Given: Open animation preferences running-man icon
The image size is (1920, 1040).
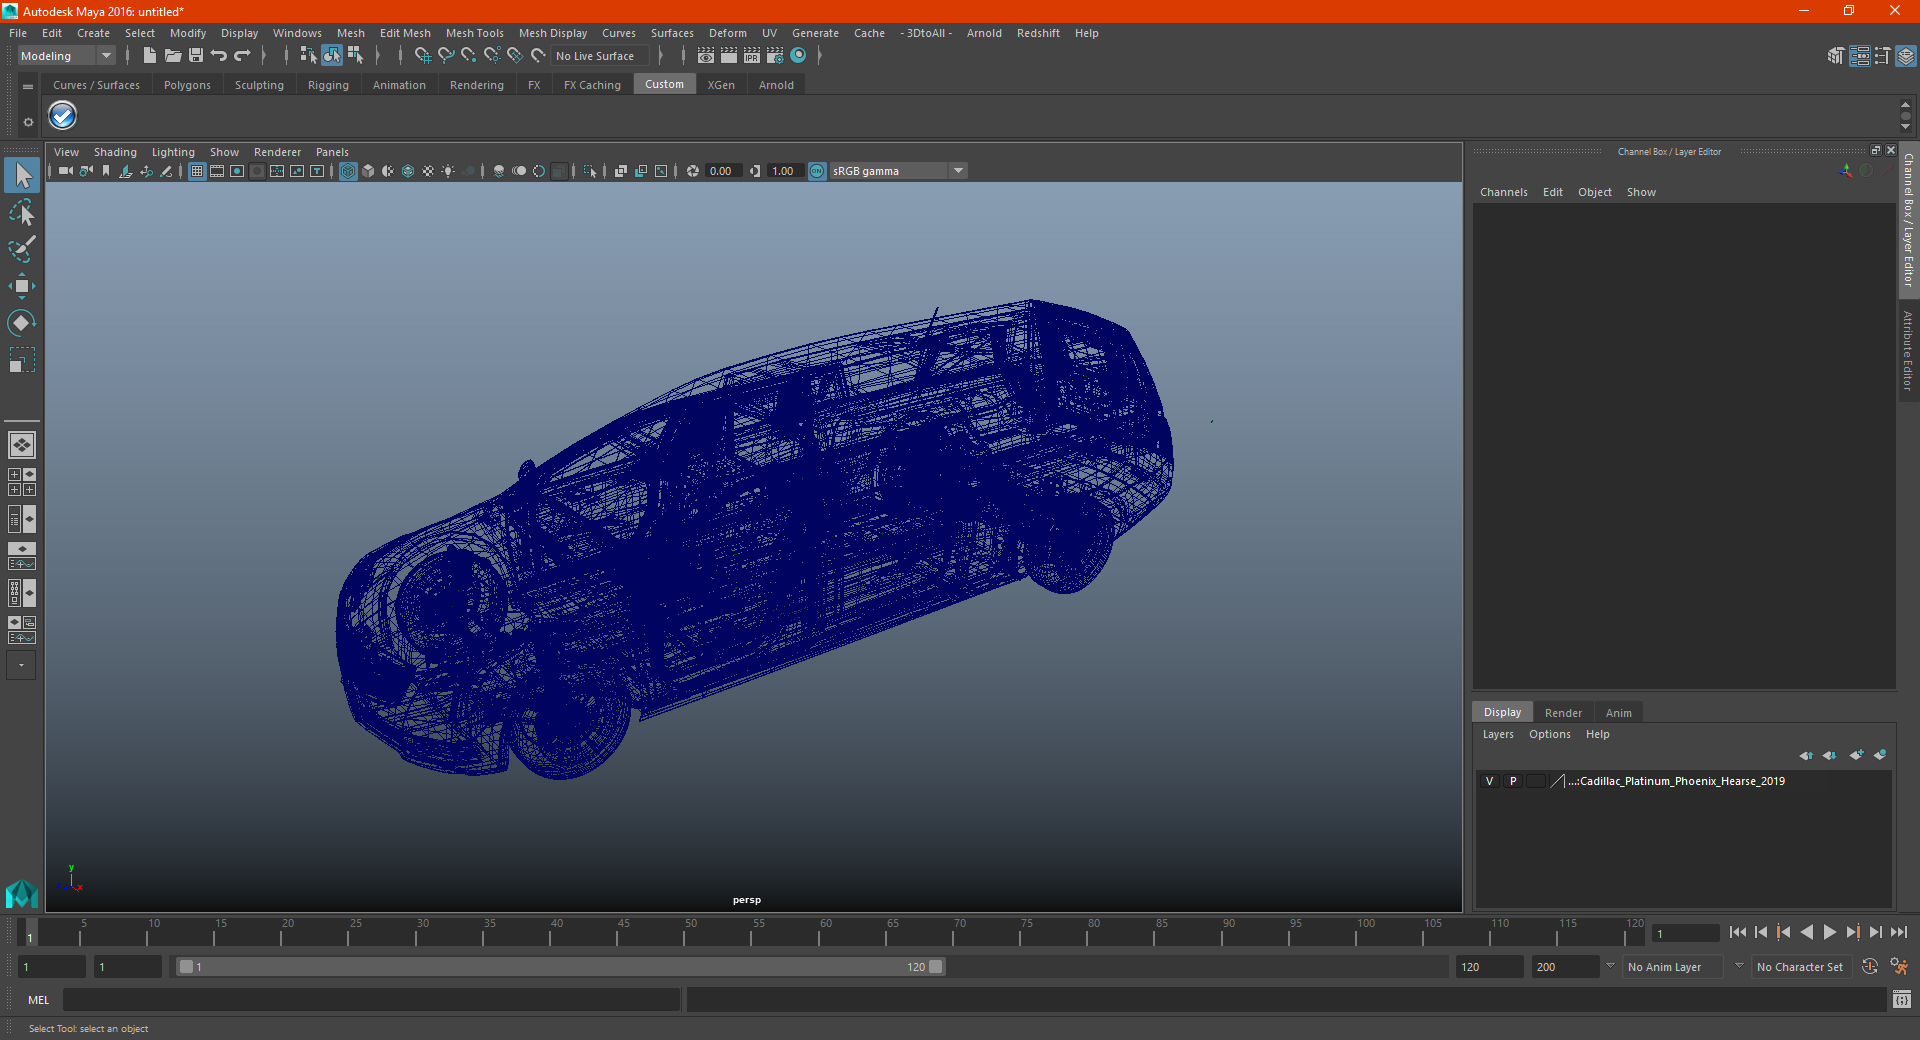Looking at the screenshot, I should [1899, 967].
